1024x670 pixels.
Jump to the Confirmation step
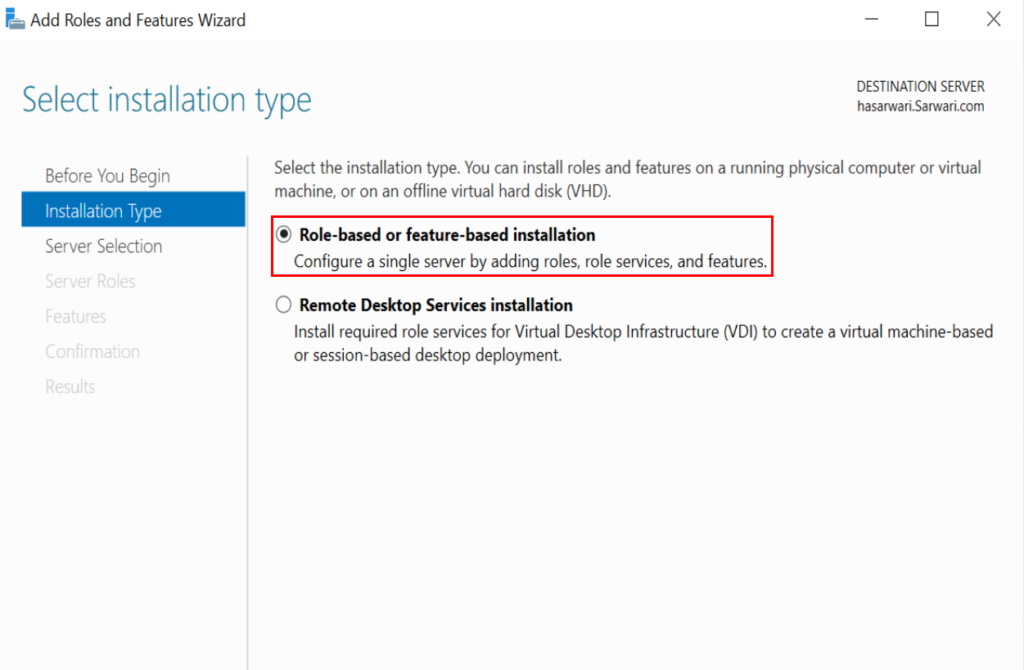pos(92,351)
